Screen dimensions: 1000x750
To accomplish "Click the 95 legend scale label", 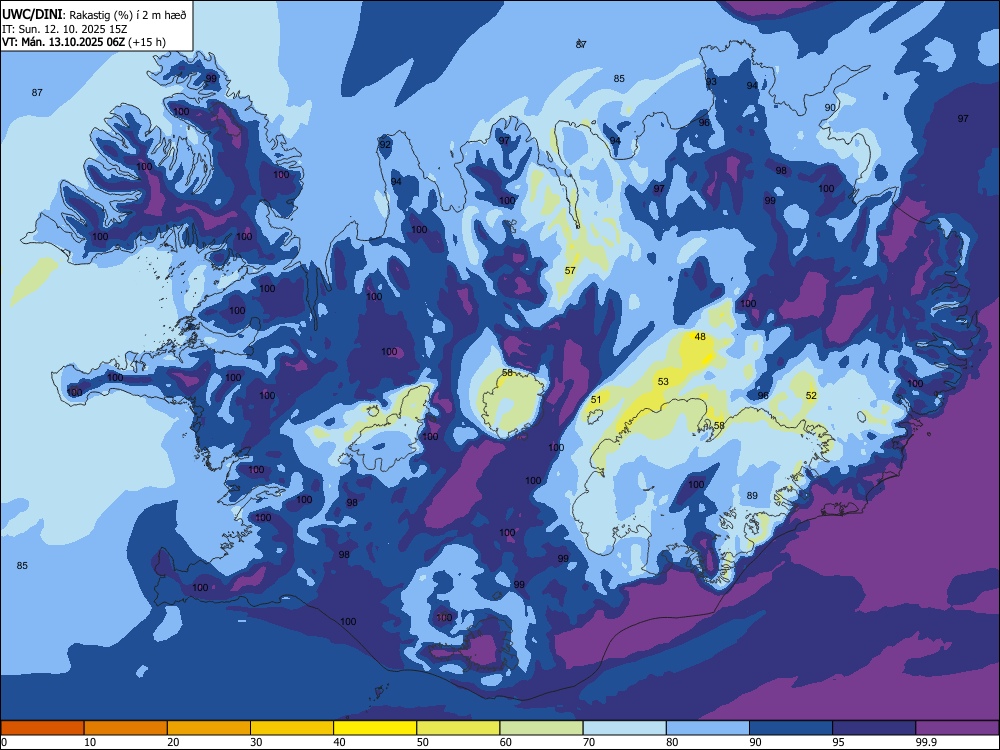I will tap(839, 742).
